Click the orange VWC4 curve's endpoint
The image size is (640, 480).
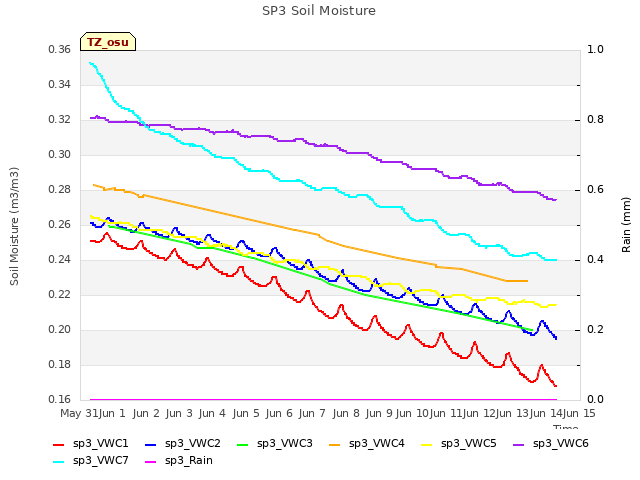pyautogui.click(x=527, y=281)
